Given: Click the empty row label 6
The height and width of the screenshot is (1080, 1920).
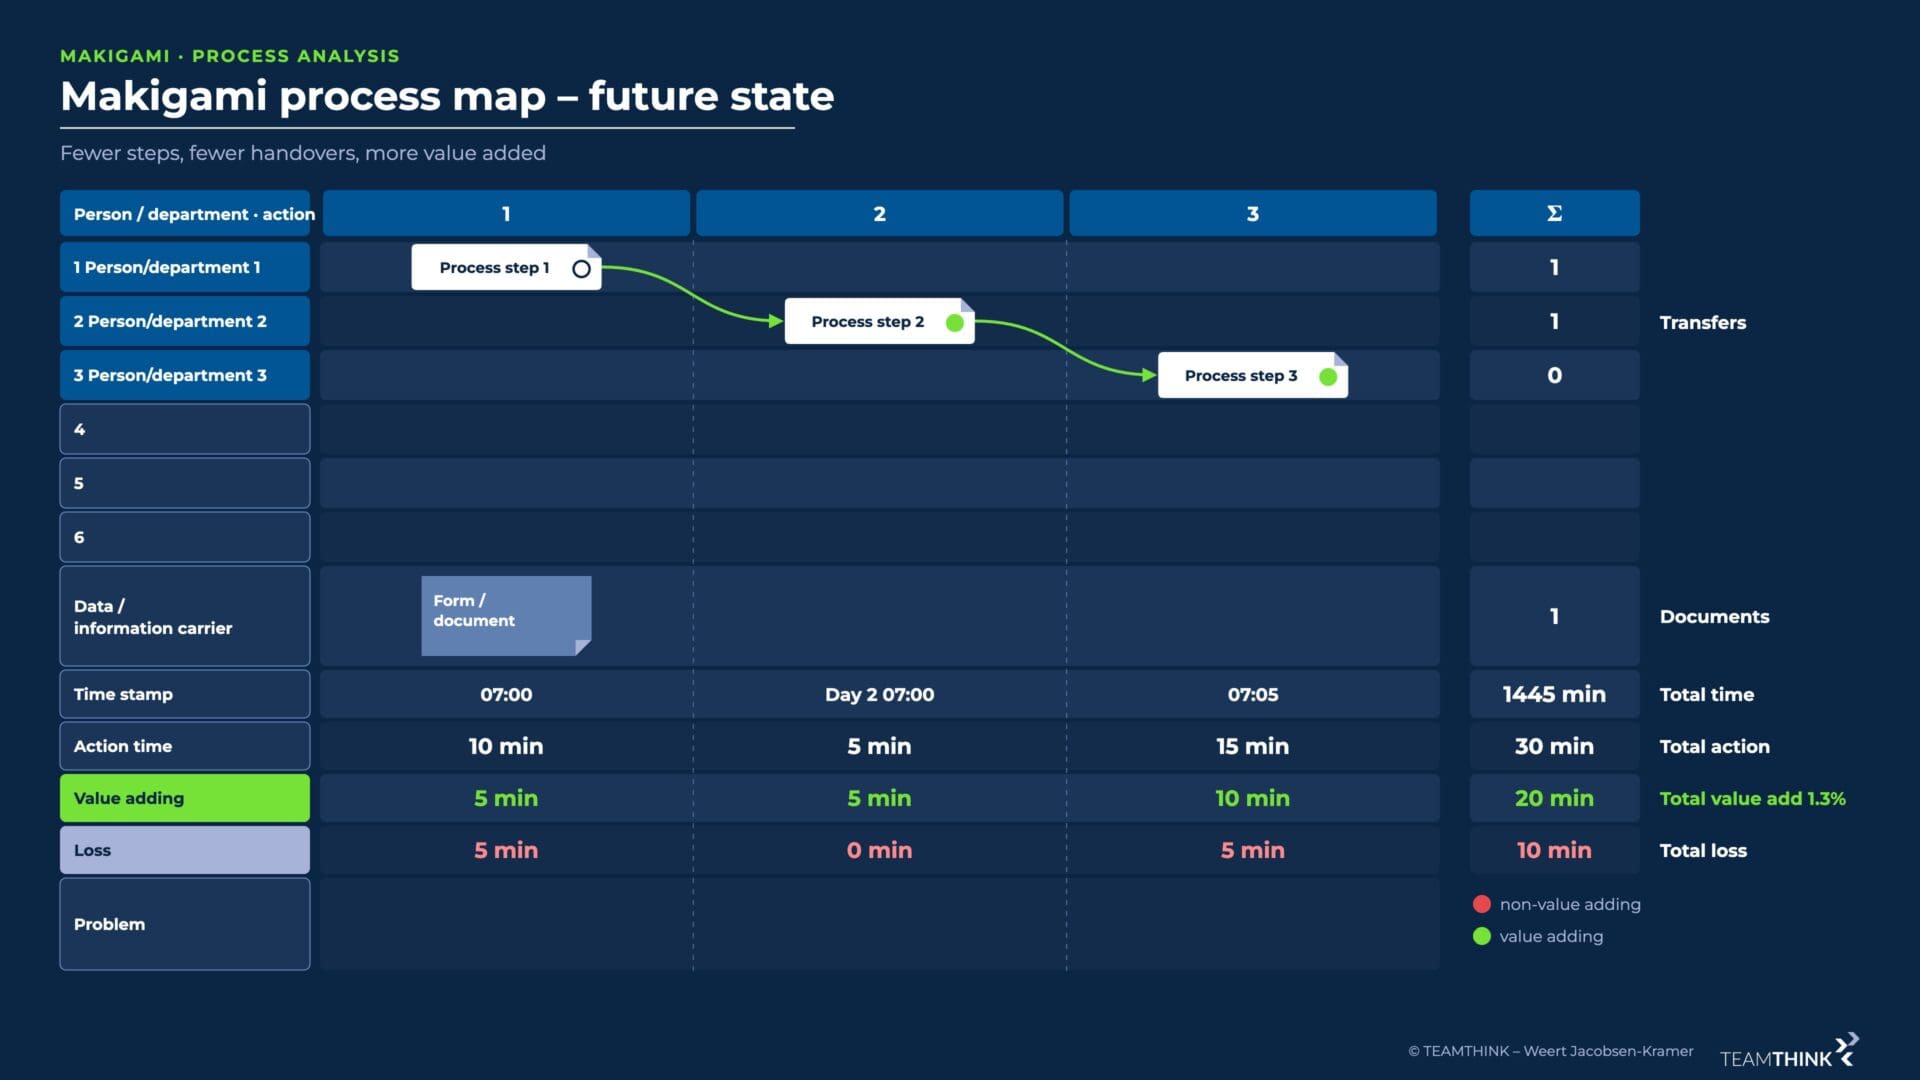Looking at the screenshot, I should tap(185, 537).
